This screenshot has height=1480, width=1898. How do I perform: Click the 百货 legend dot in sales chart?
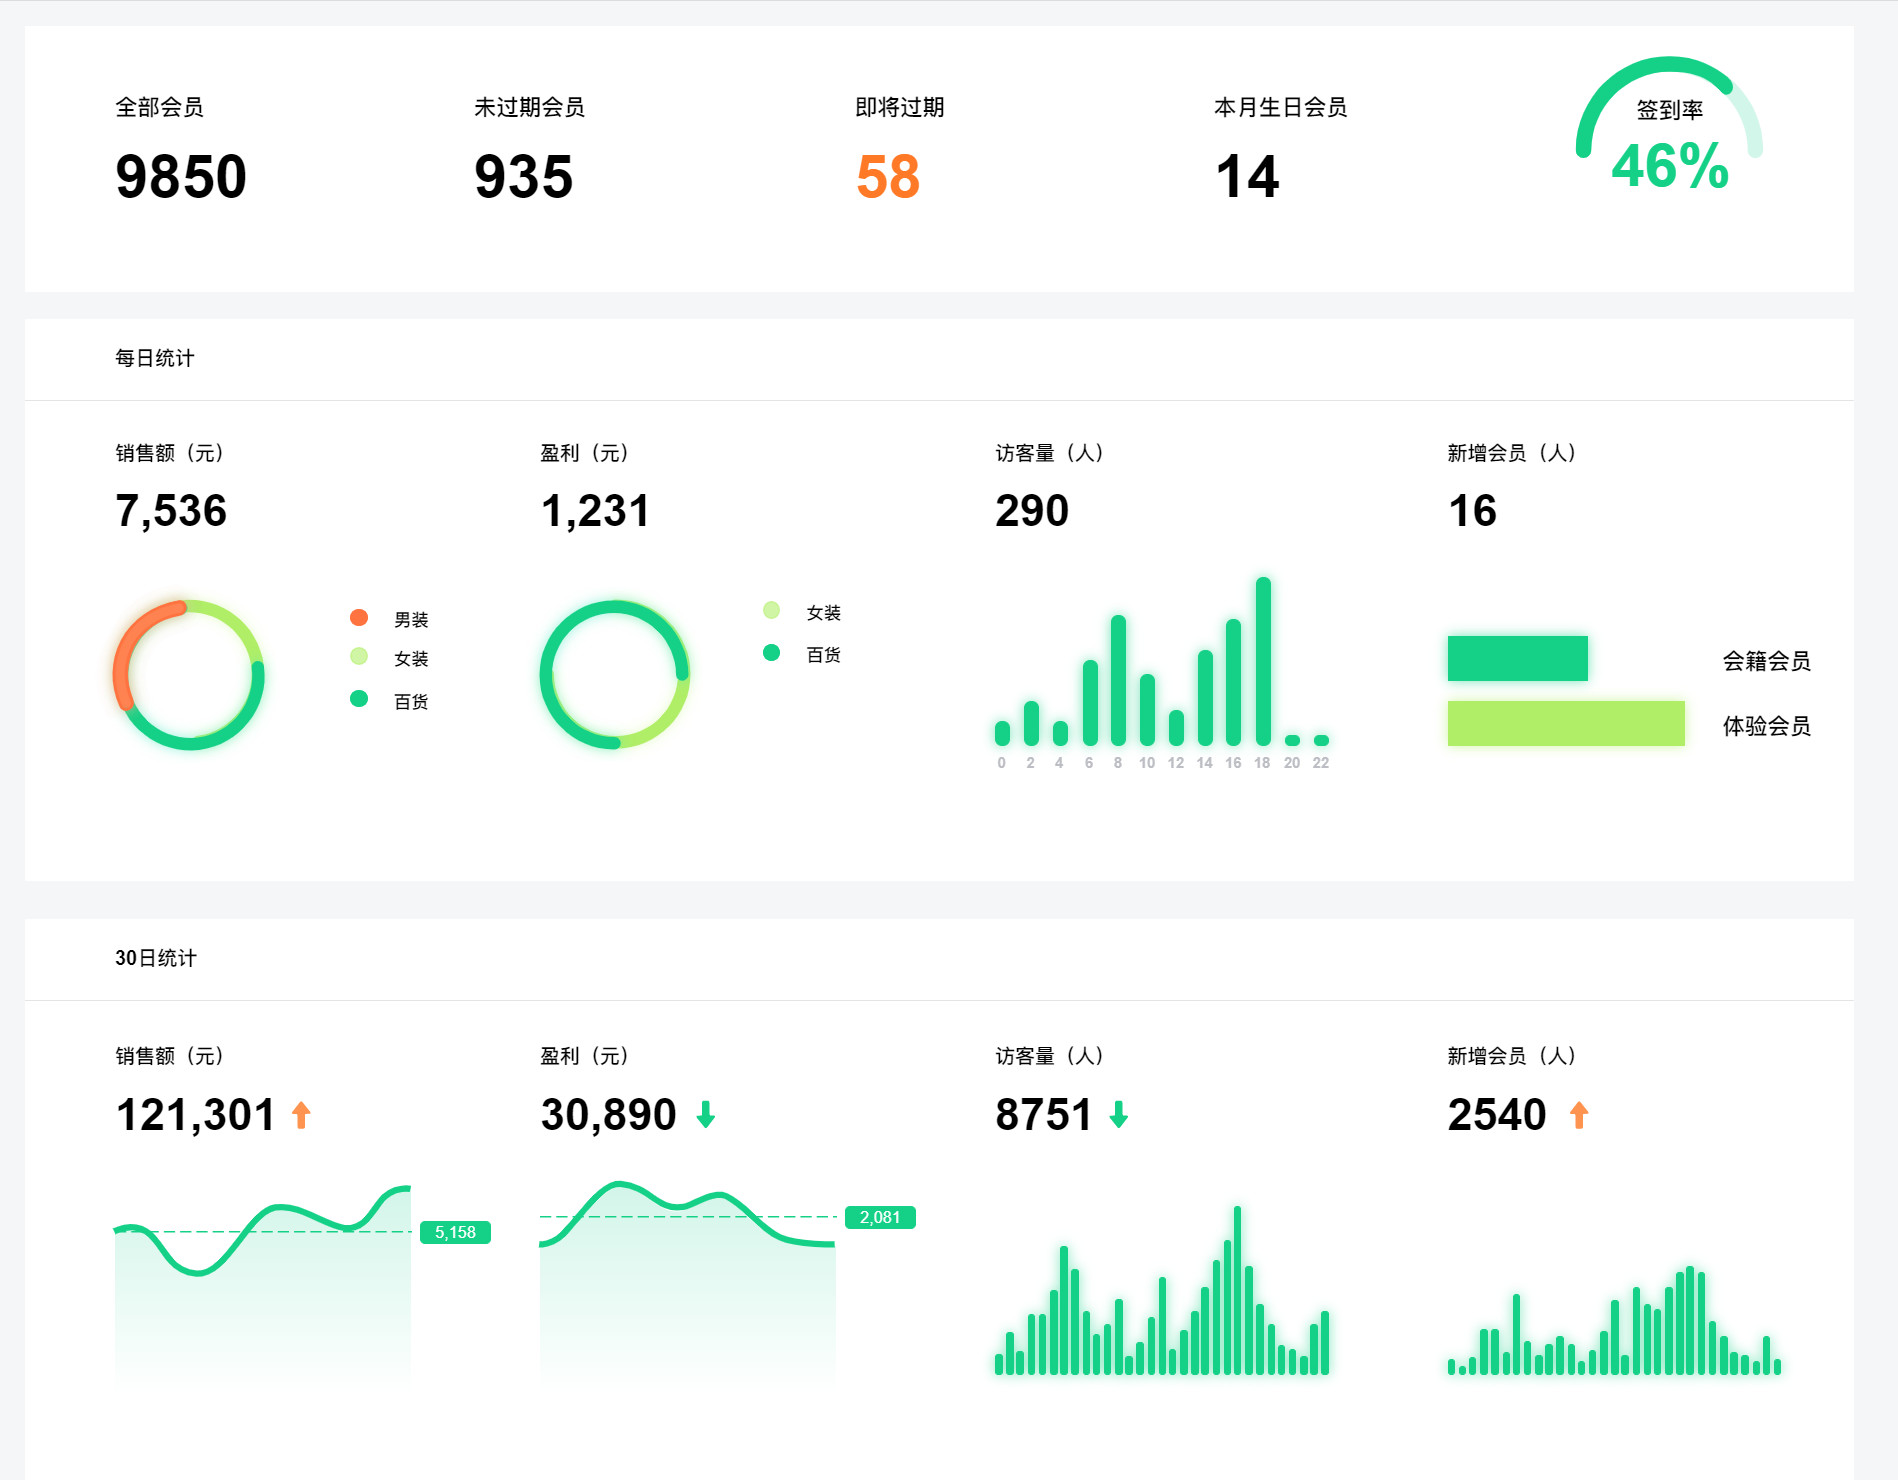click(359, 698)
